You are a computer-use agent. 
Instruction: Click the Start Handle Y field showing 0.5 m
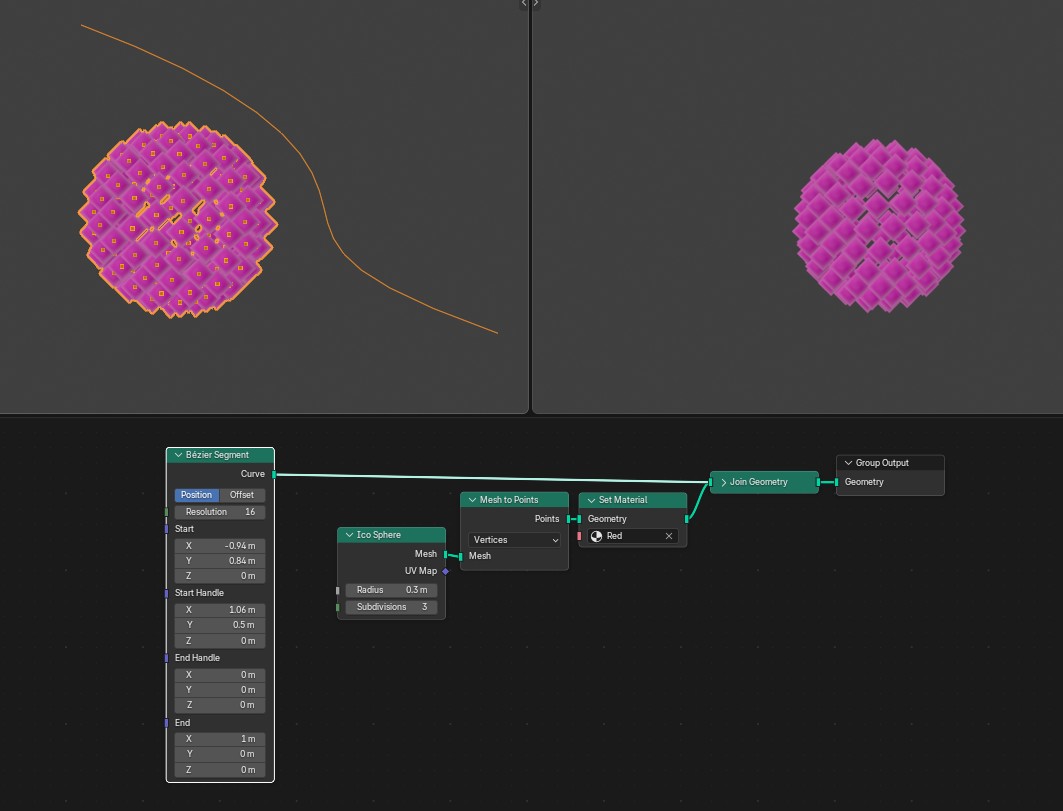220,625
